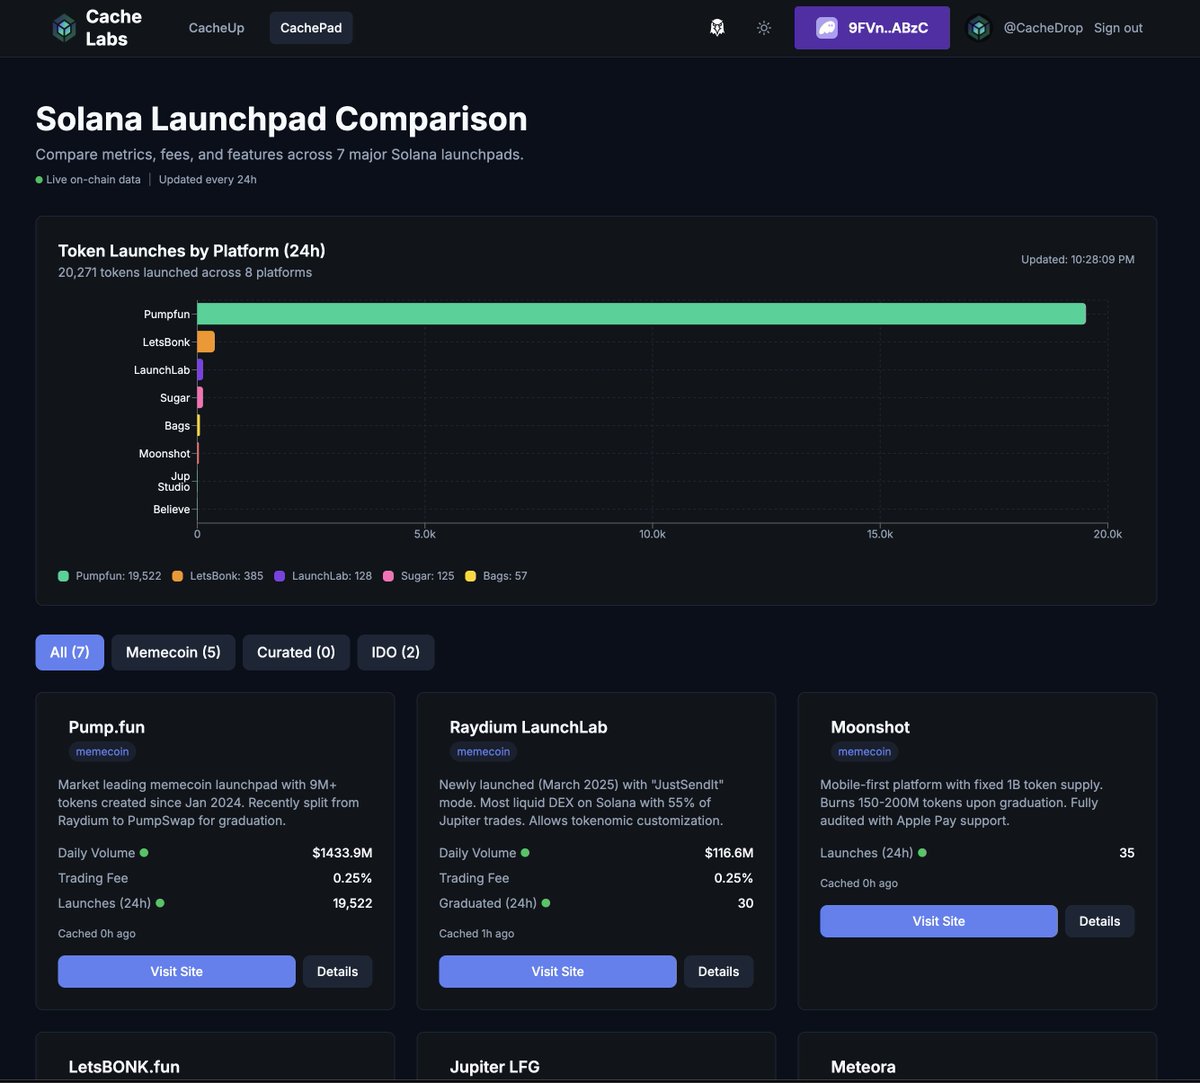Click the Believe axis label
Viewport: 1200px width, 1083px height.
coord(172,510)
